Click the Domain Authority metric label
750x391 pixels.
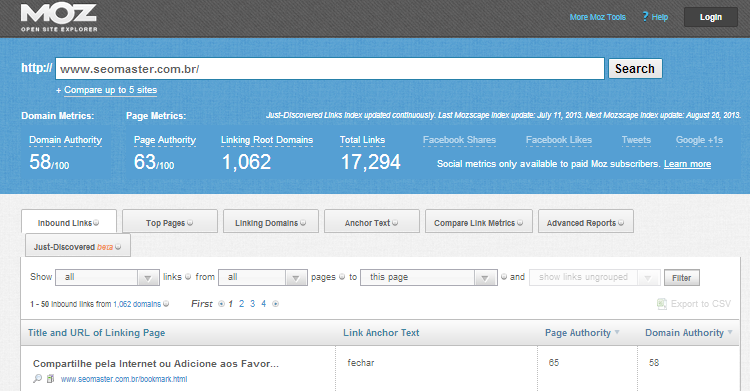[66, 140]
